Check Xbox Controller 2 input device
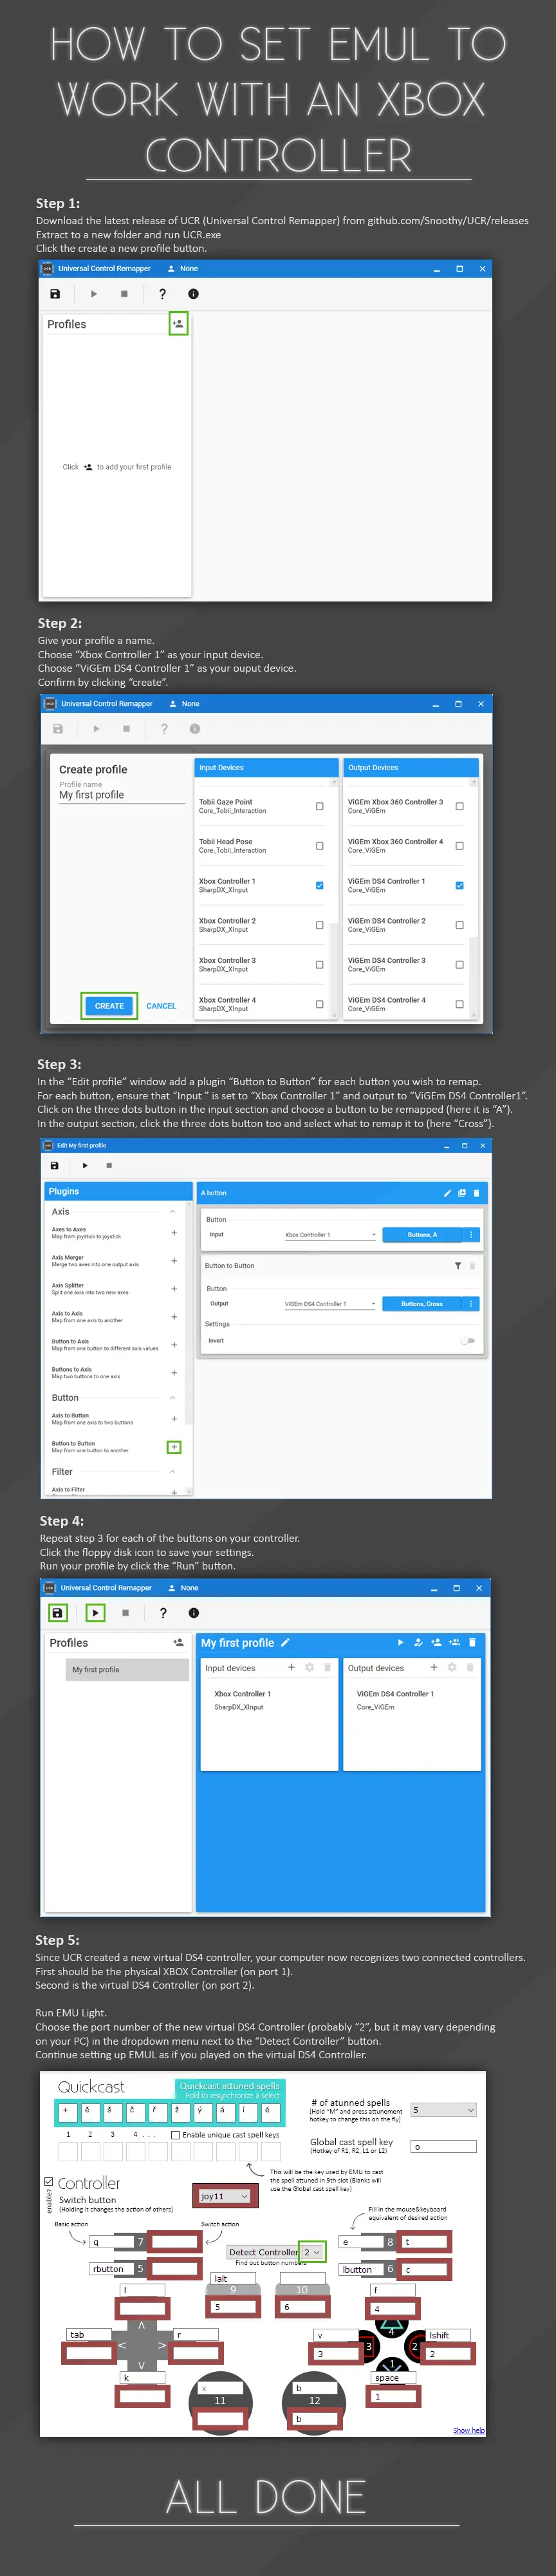The image size is (556, 2576). click(x=320, y=925)
